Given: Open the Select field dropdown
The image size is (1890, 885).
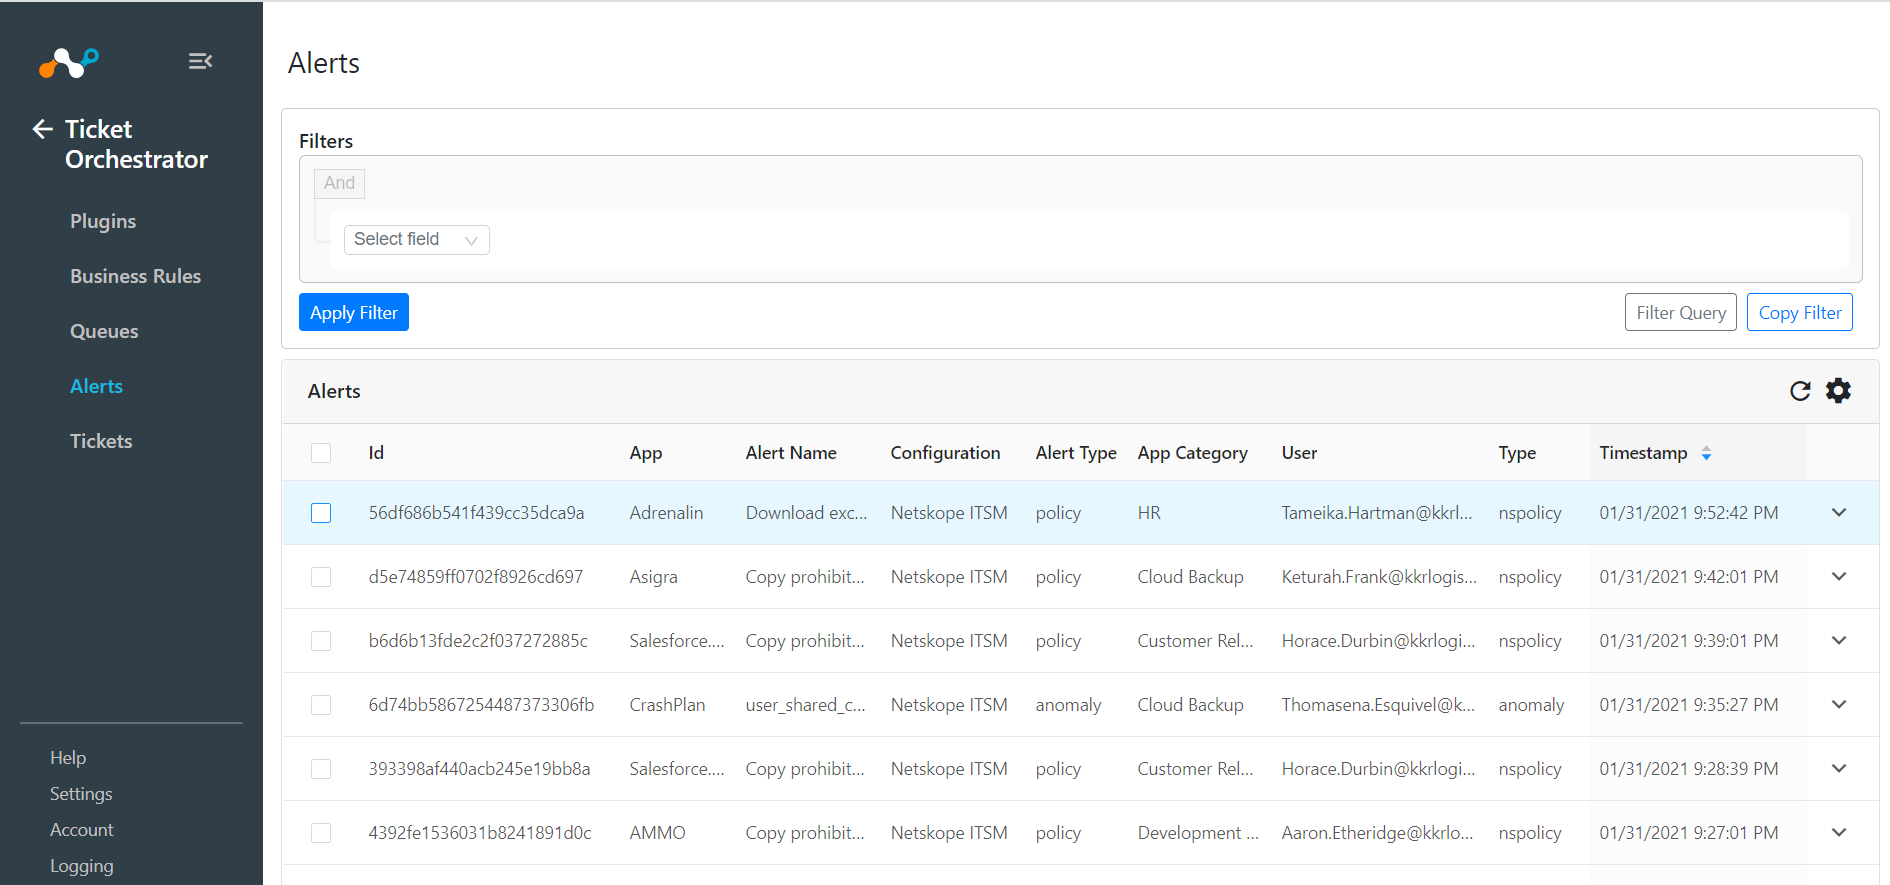Looking at the screenshot, I should tap(416, 240).
